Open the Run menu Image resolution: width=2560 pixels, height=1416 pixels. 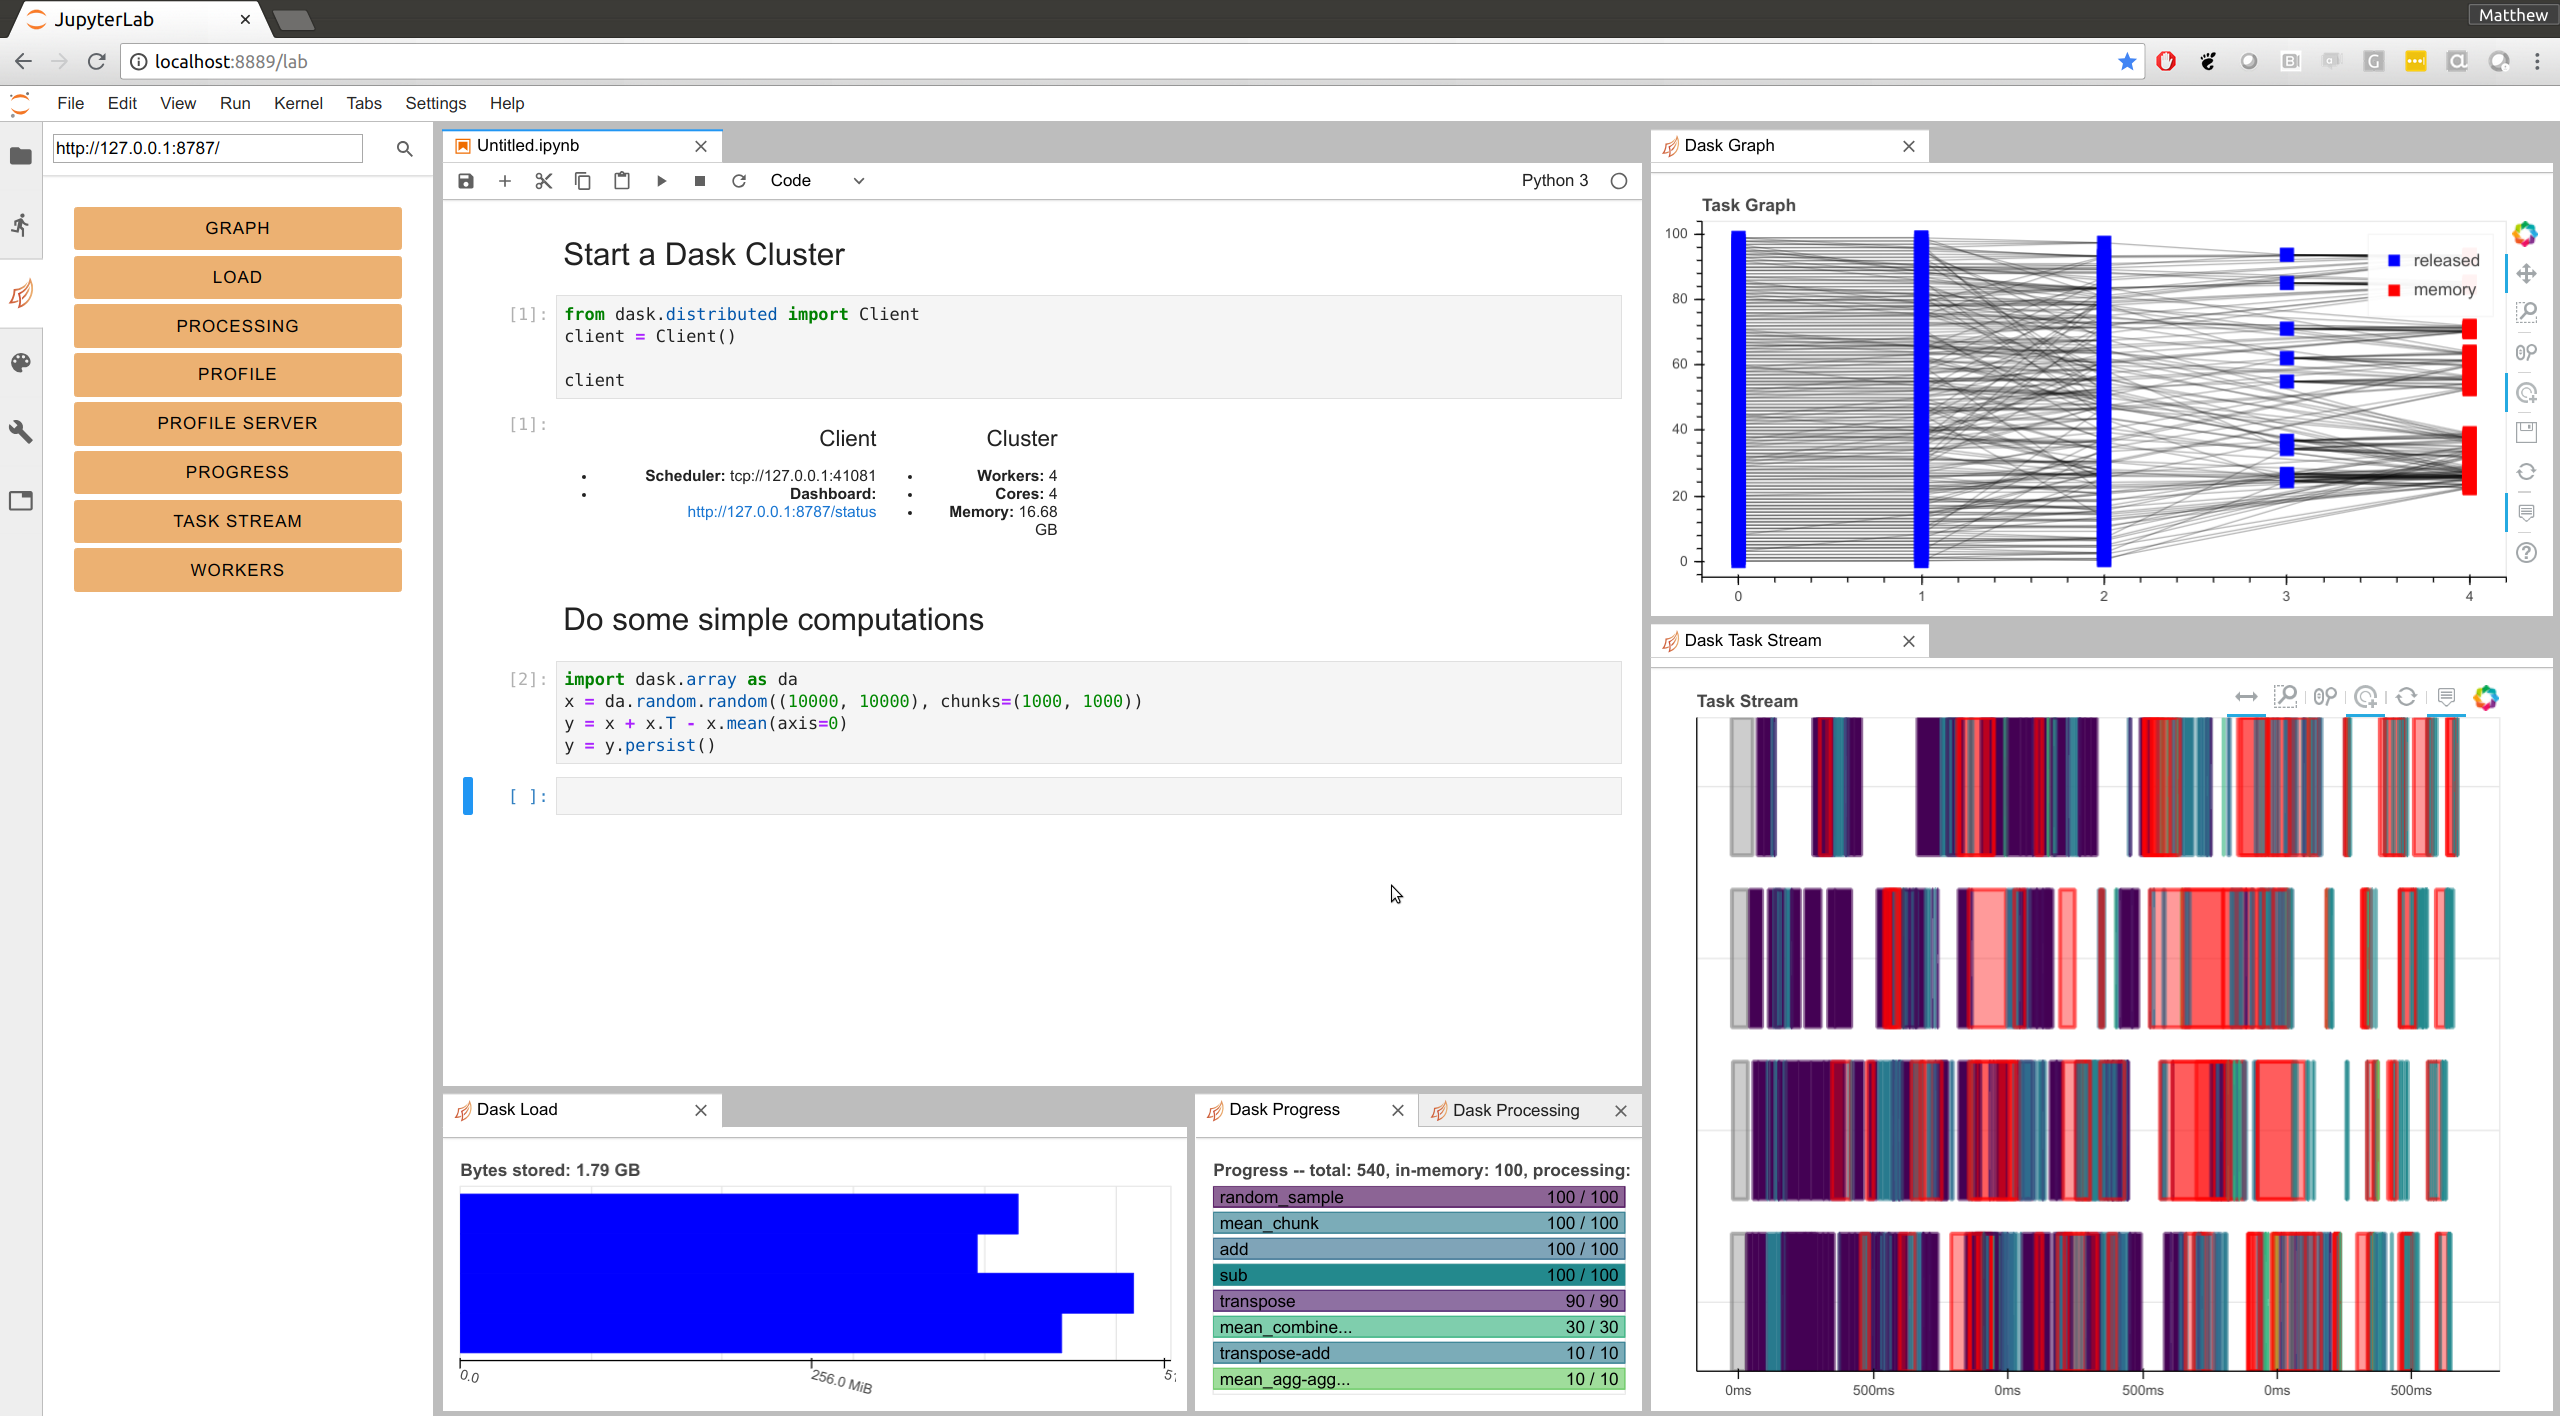coord(235,103)
